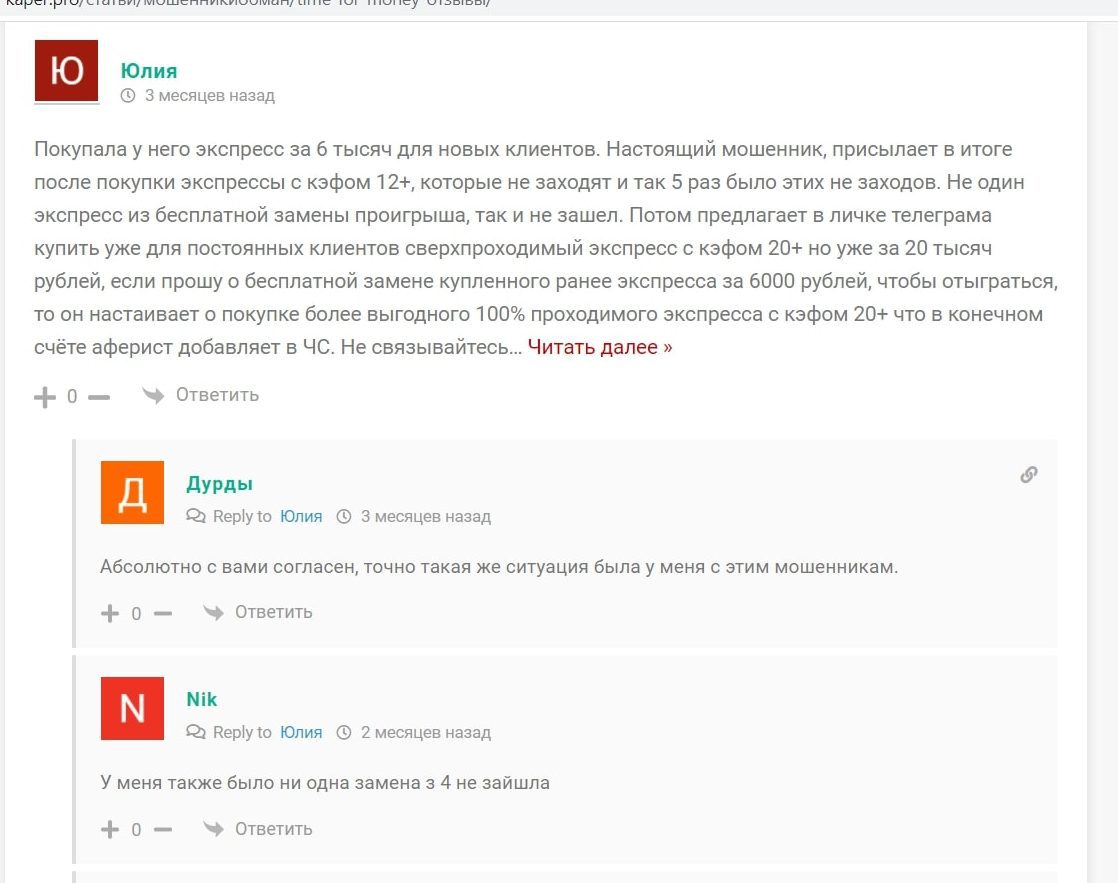Screen dimensions: 1118x883
Task: Click the red N avatar
Action: 133,708
